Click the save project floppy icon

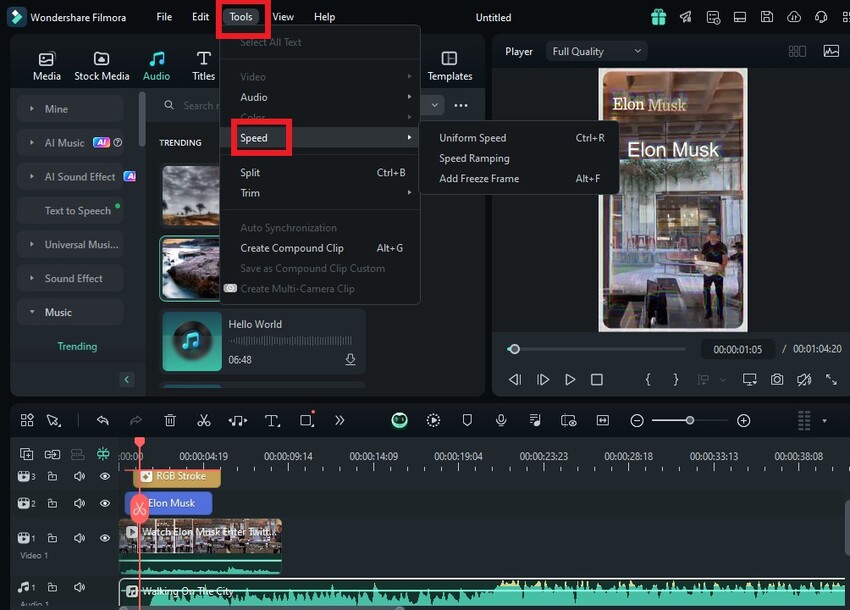tap(767, 17)
